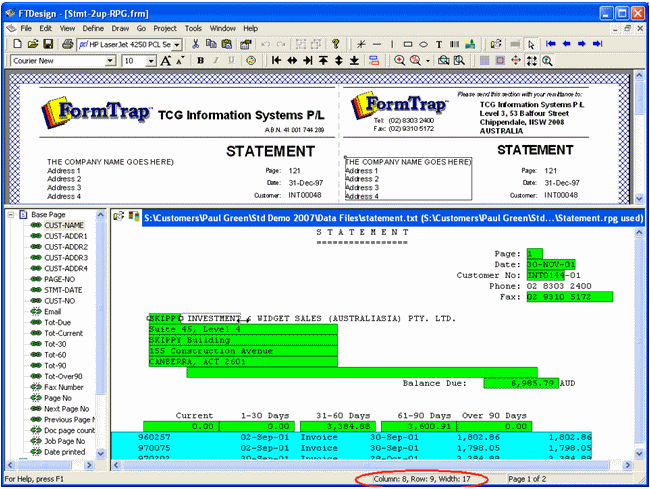The width and height of the screenshot is (650, 489).
Task: Select Tot-Due in the field tree
Action: coord(58,322)
